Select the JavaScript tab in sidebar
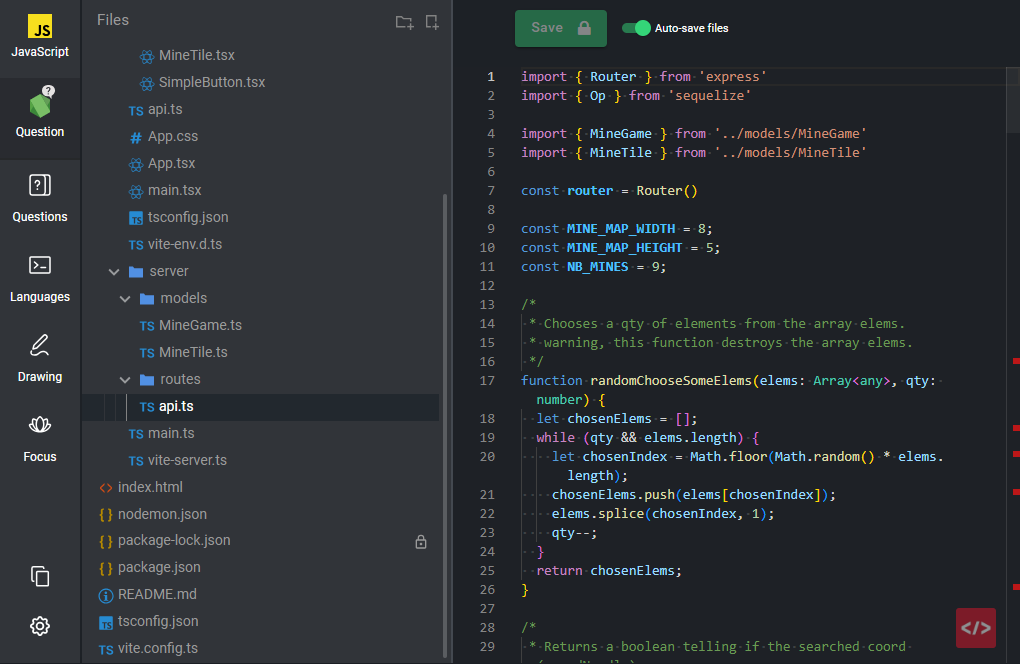Screen dimensions: 1020x664 coord(40,38)
